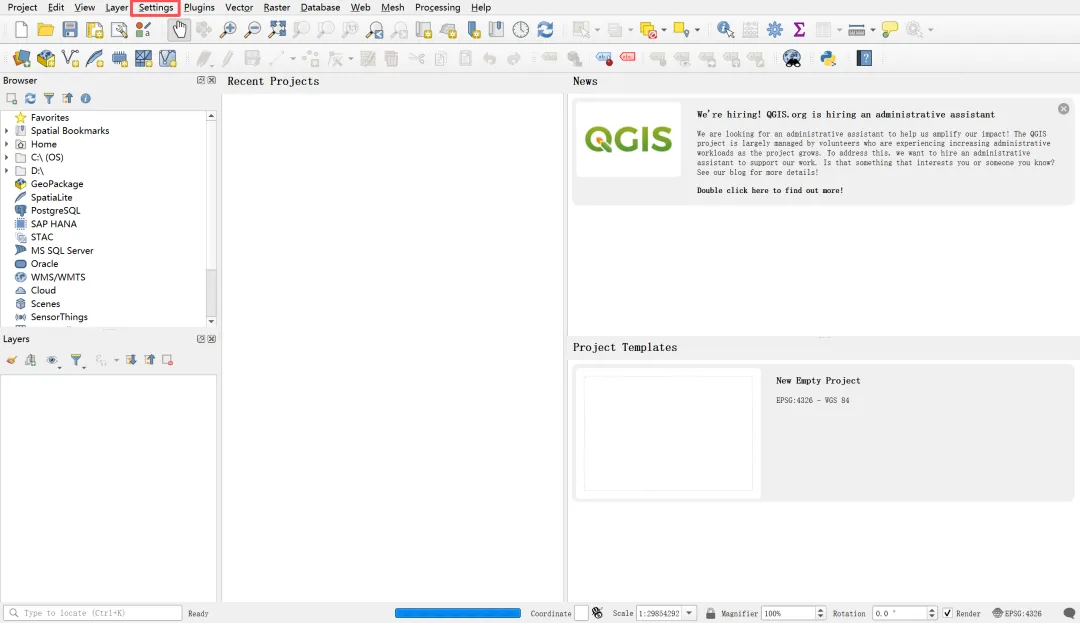Click the New SpatiaLite Layer feather icon
The image size is (1080, 623).
point(95,59)
